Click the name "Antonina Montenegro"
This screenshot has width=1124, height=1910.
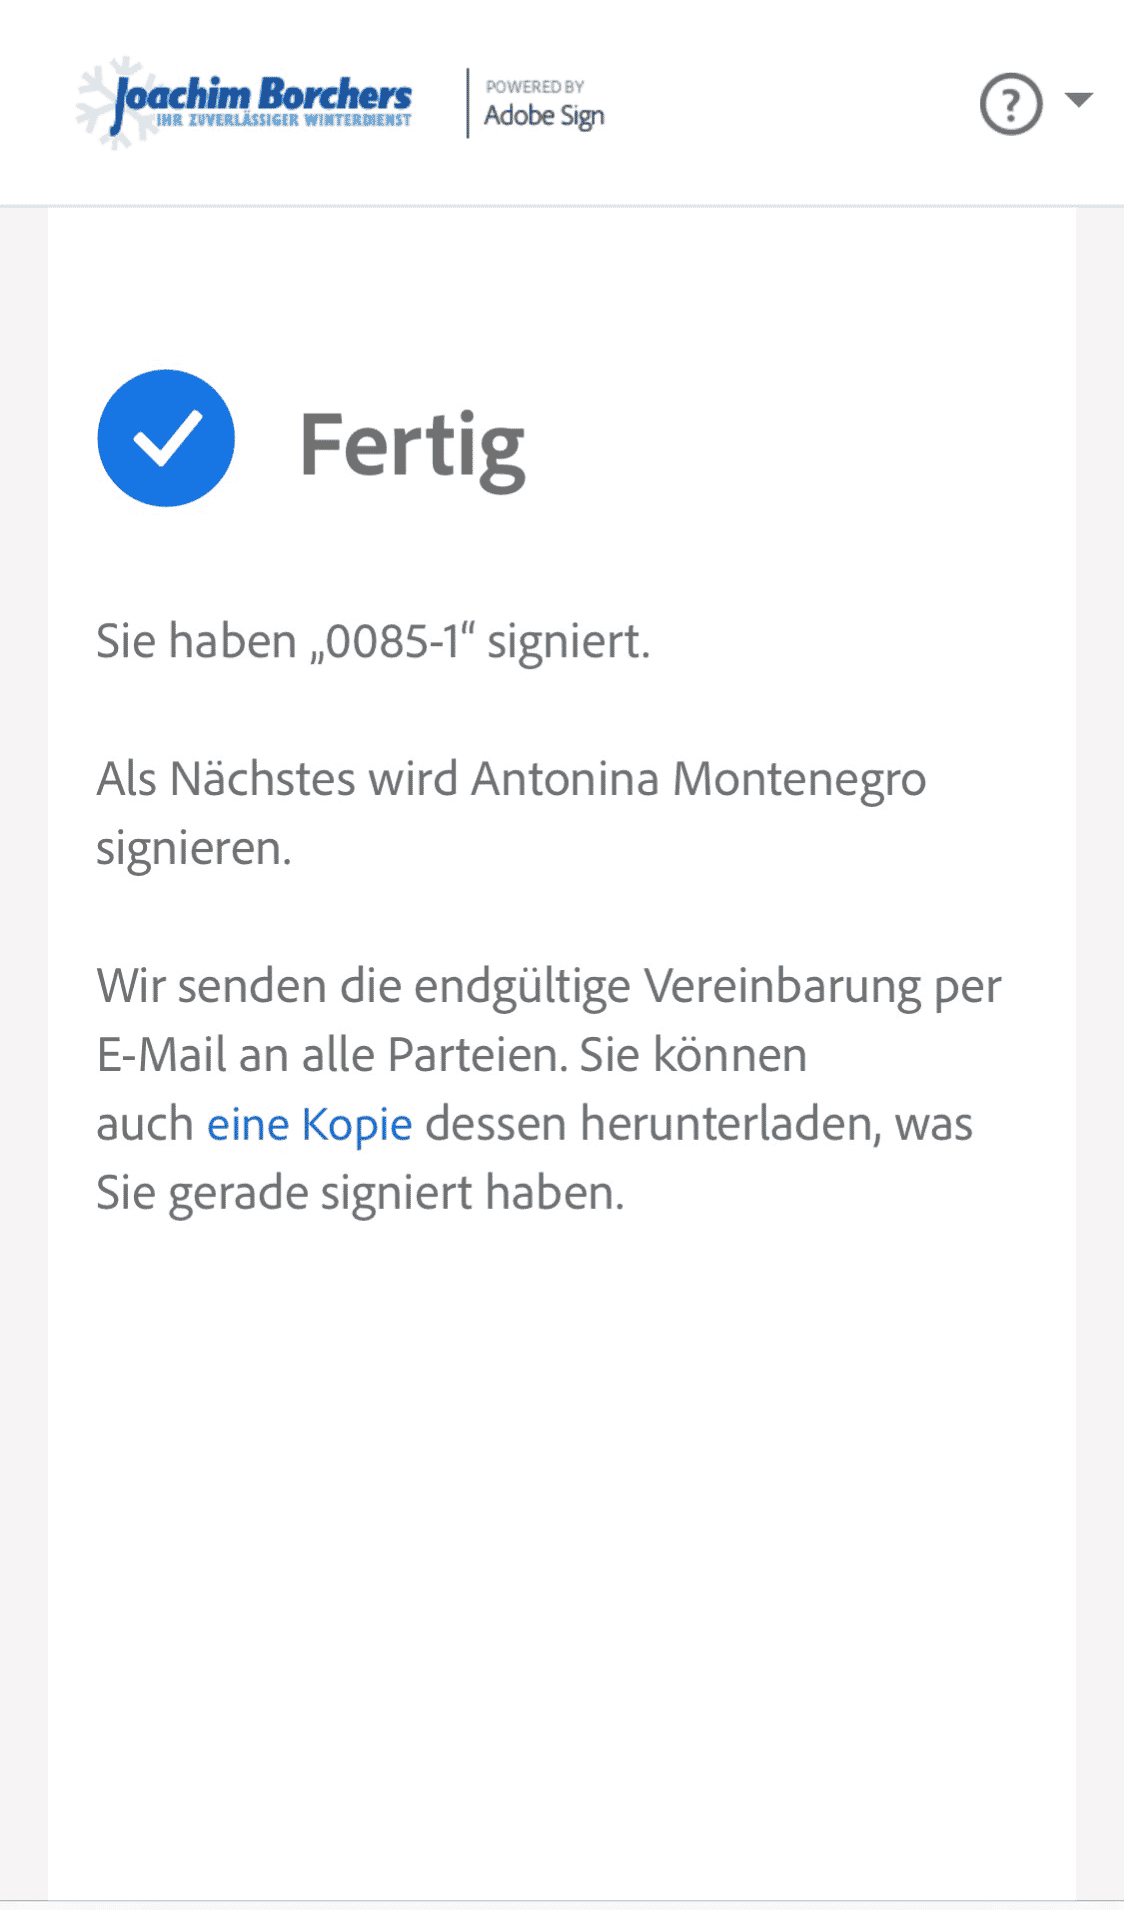point(698,779)
